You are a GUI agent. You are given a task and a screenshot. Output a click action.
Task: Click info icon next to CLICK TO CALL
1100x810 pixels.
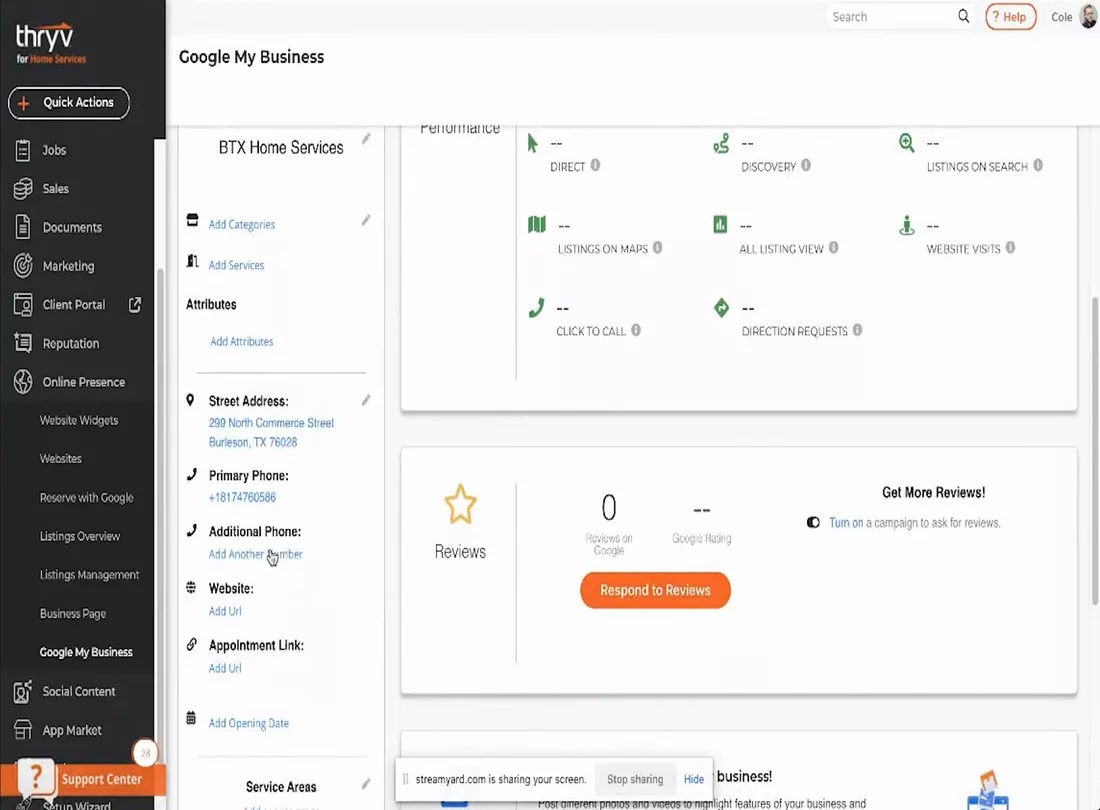[636, 330]
